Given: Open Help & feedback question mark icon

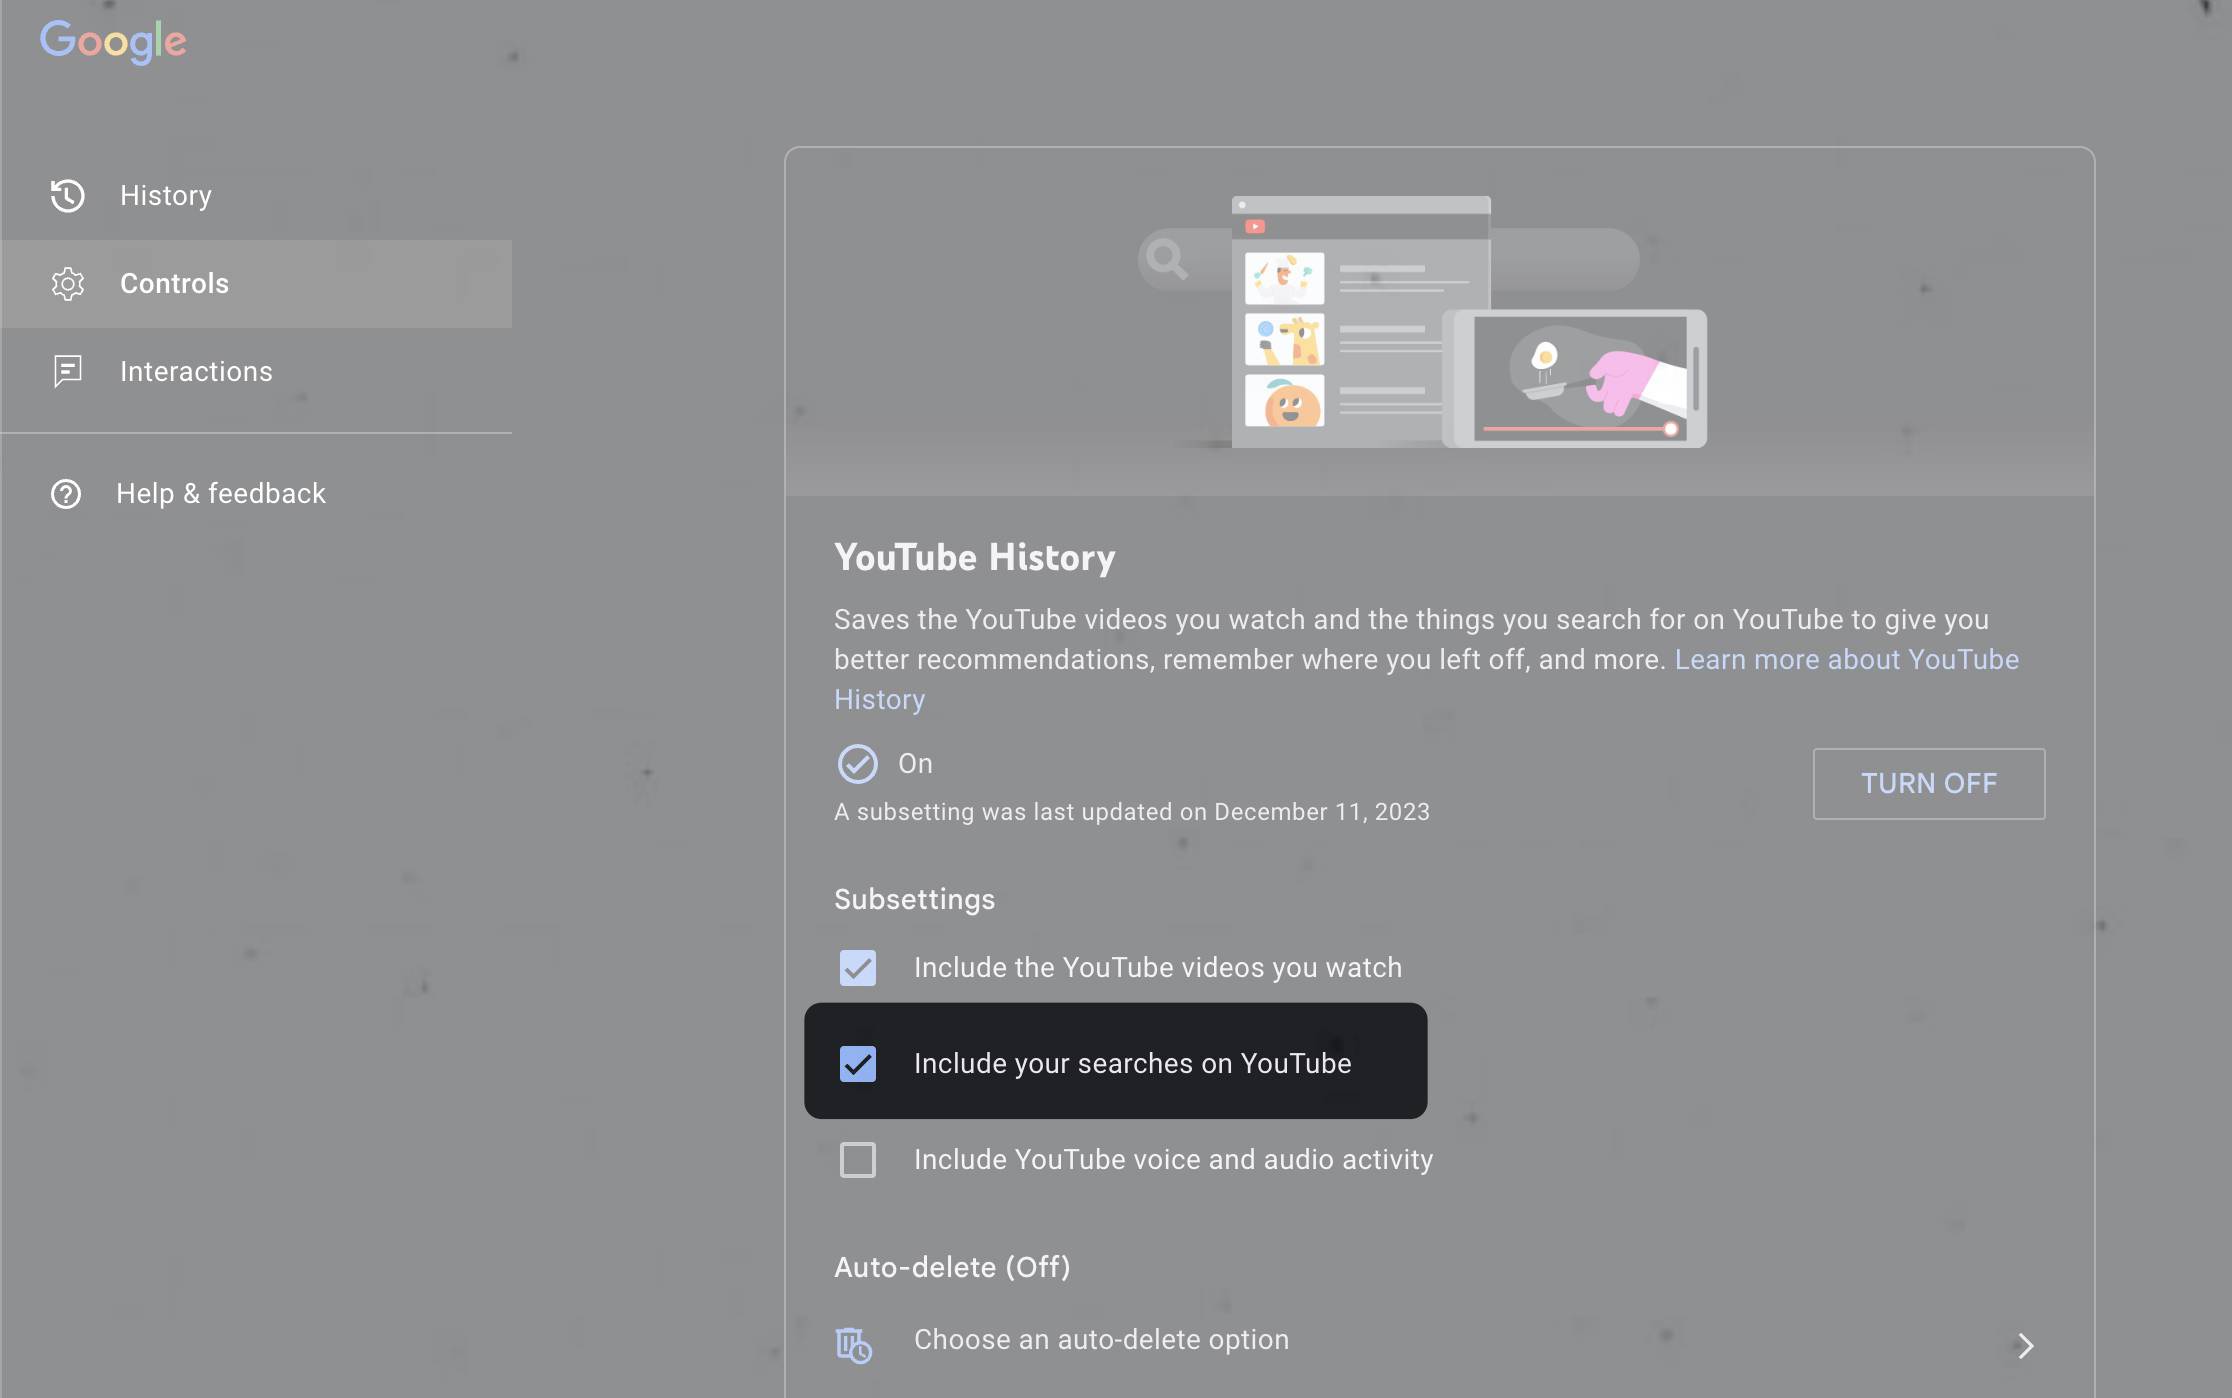Looking at the screenshot, I should [66, 494].
